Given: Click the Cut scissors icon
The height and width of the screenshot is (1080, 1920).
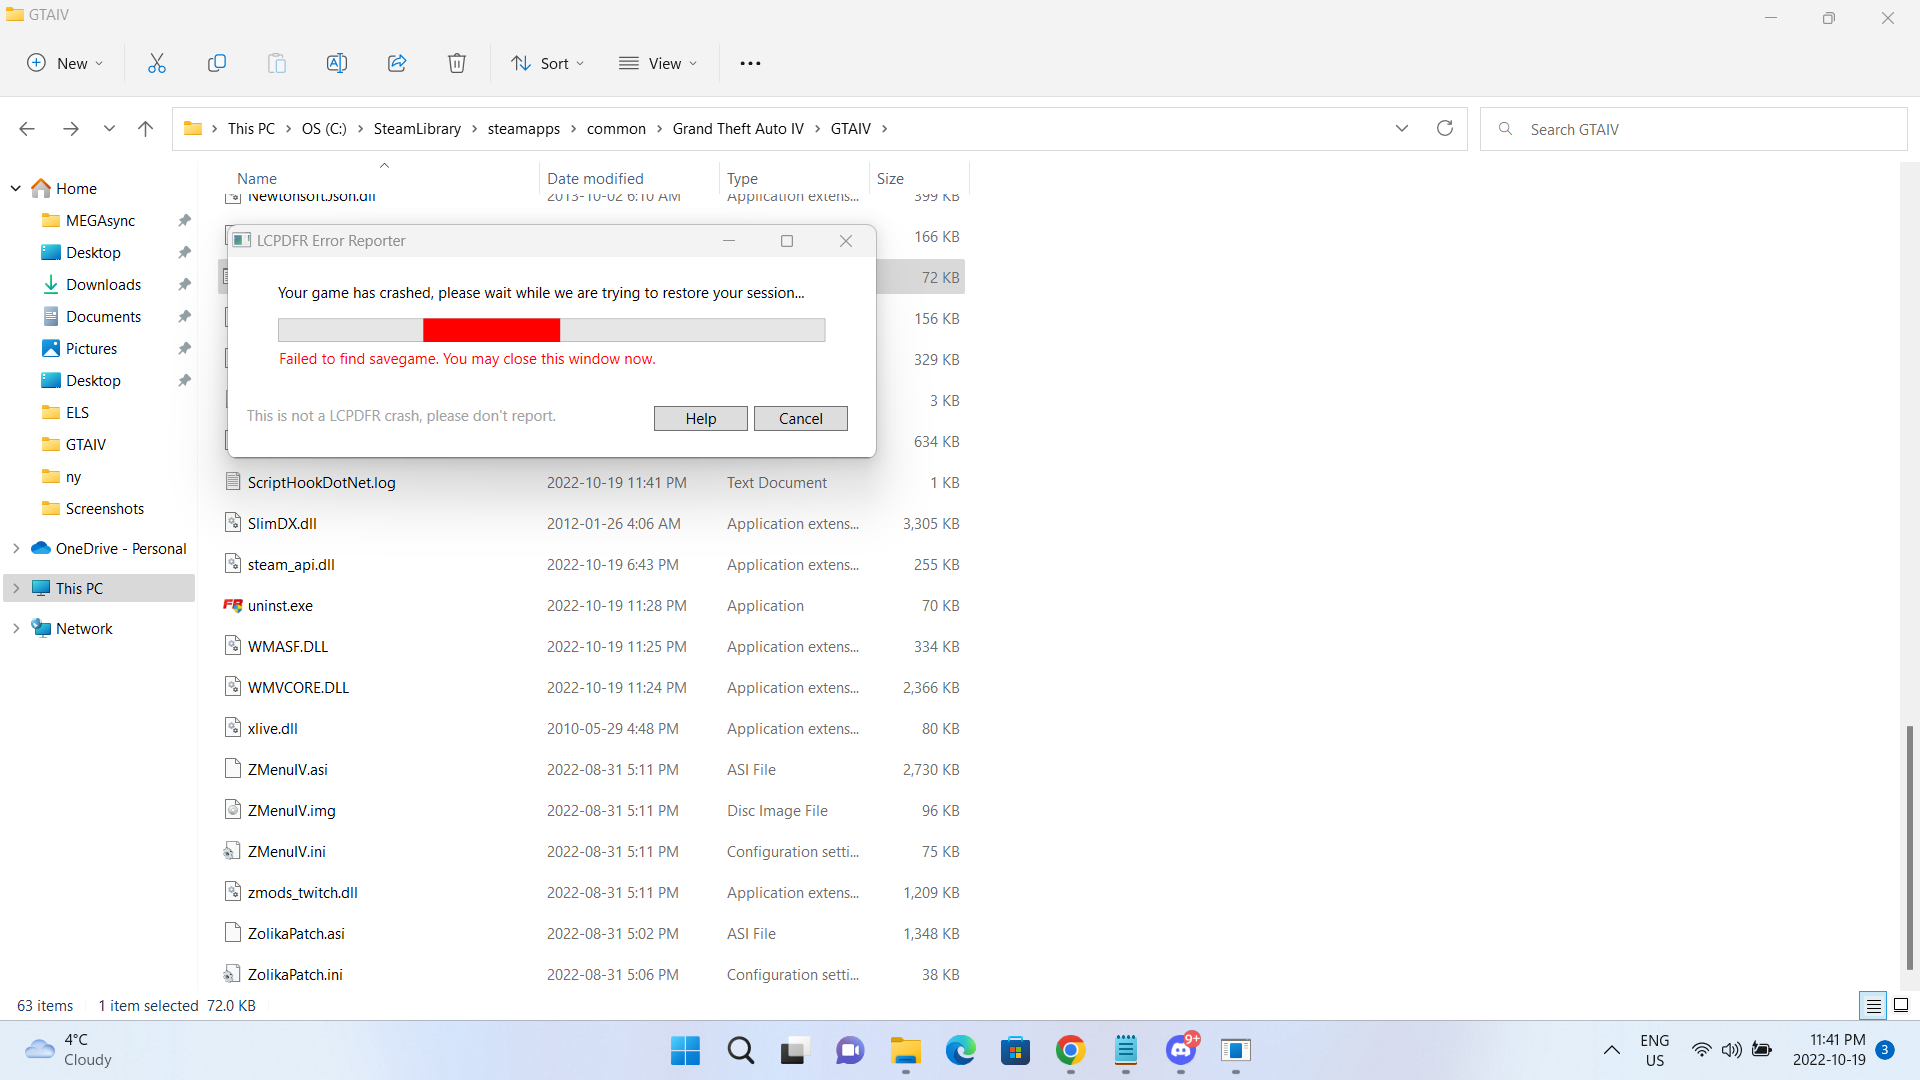Looking at the screenshot, I should coord(157,63).
